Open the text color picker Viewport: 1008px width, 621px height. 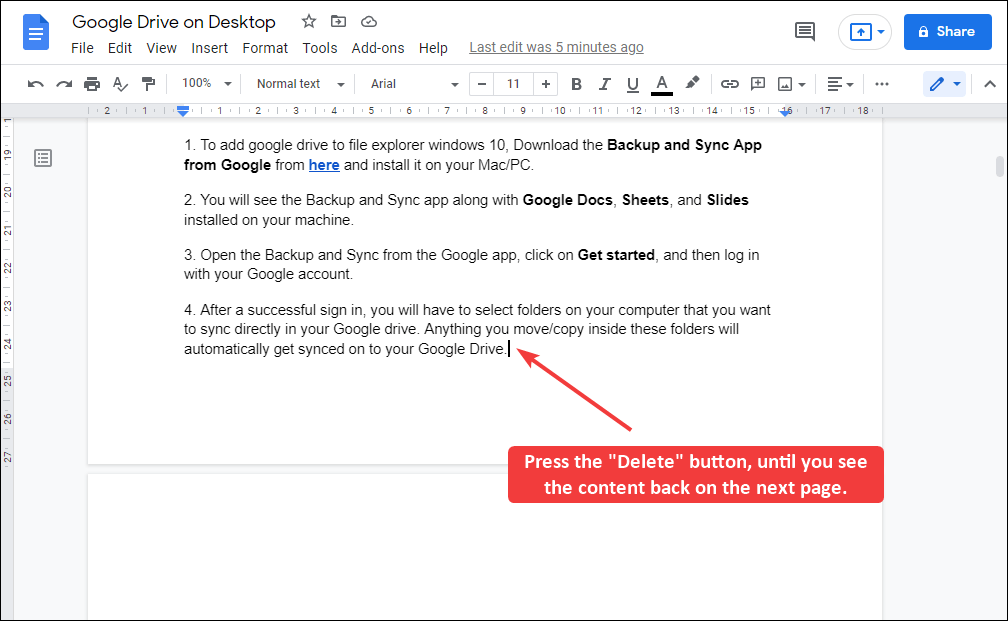coord(661,84)
